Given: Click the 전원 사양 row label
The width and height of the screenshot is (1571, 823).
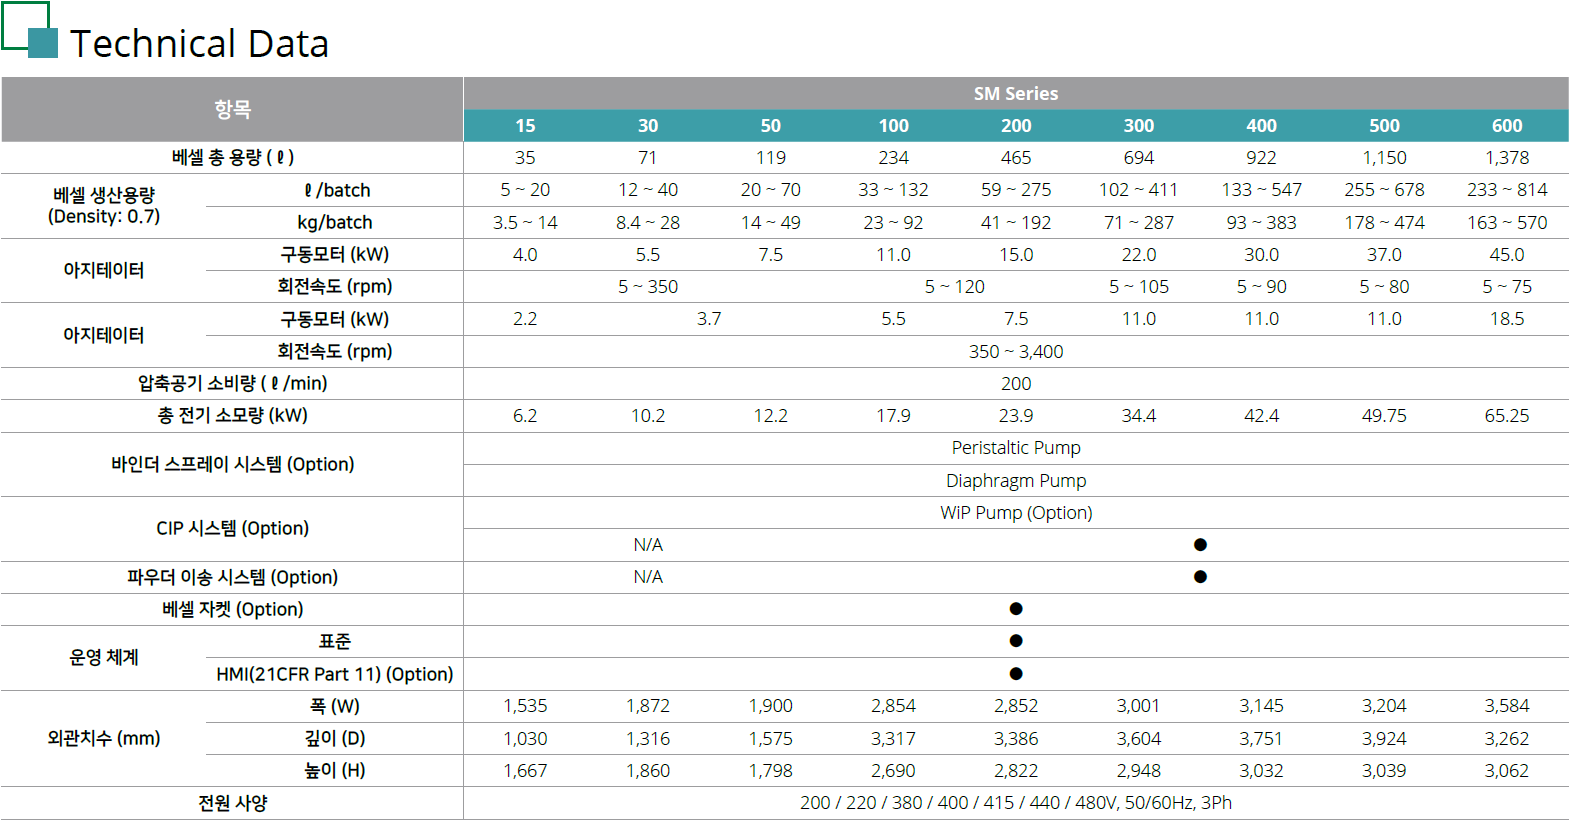Looking at the screenshot, I should click(x=232, y=803).
